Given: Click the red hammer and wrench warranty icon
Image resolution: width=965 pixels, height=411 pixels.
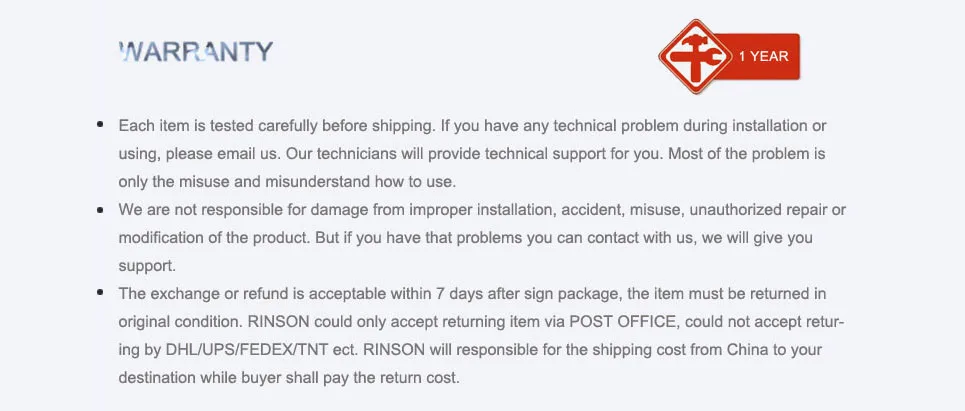Looking at the screenshot, I should coord(696,57).
